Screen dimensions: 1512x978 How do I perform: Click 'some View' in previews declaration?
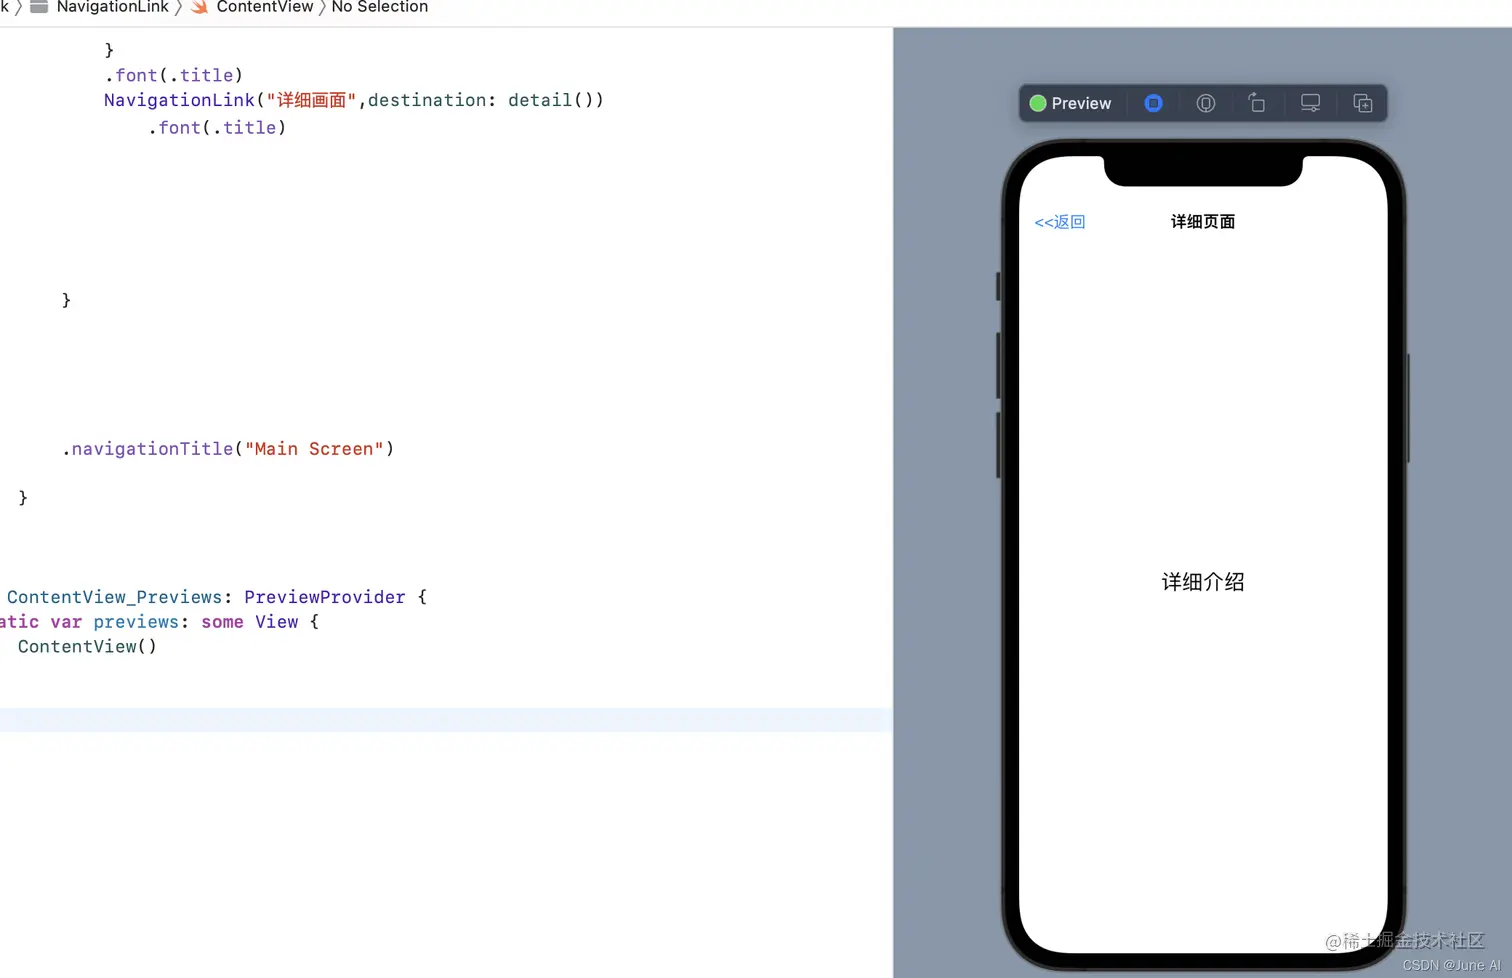tap(249, 622)
